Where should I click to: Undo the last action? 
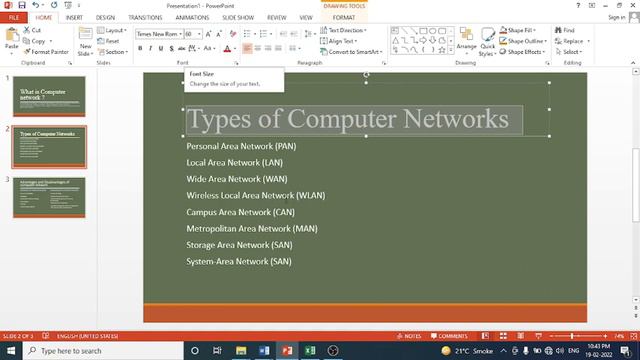pos(36,5)
